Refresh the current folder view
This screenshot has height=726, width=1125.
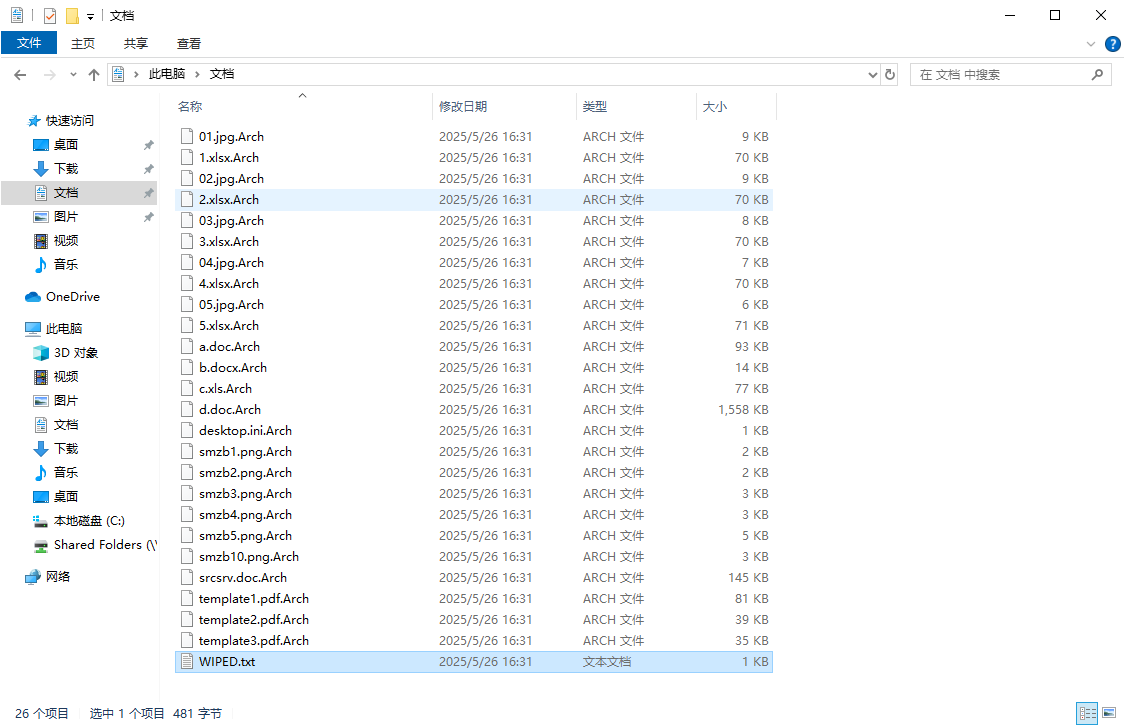[890, 74]
